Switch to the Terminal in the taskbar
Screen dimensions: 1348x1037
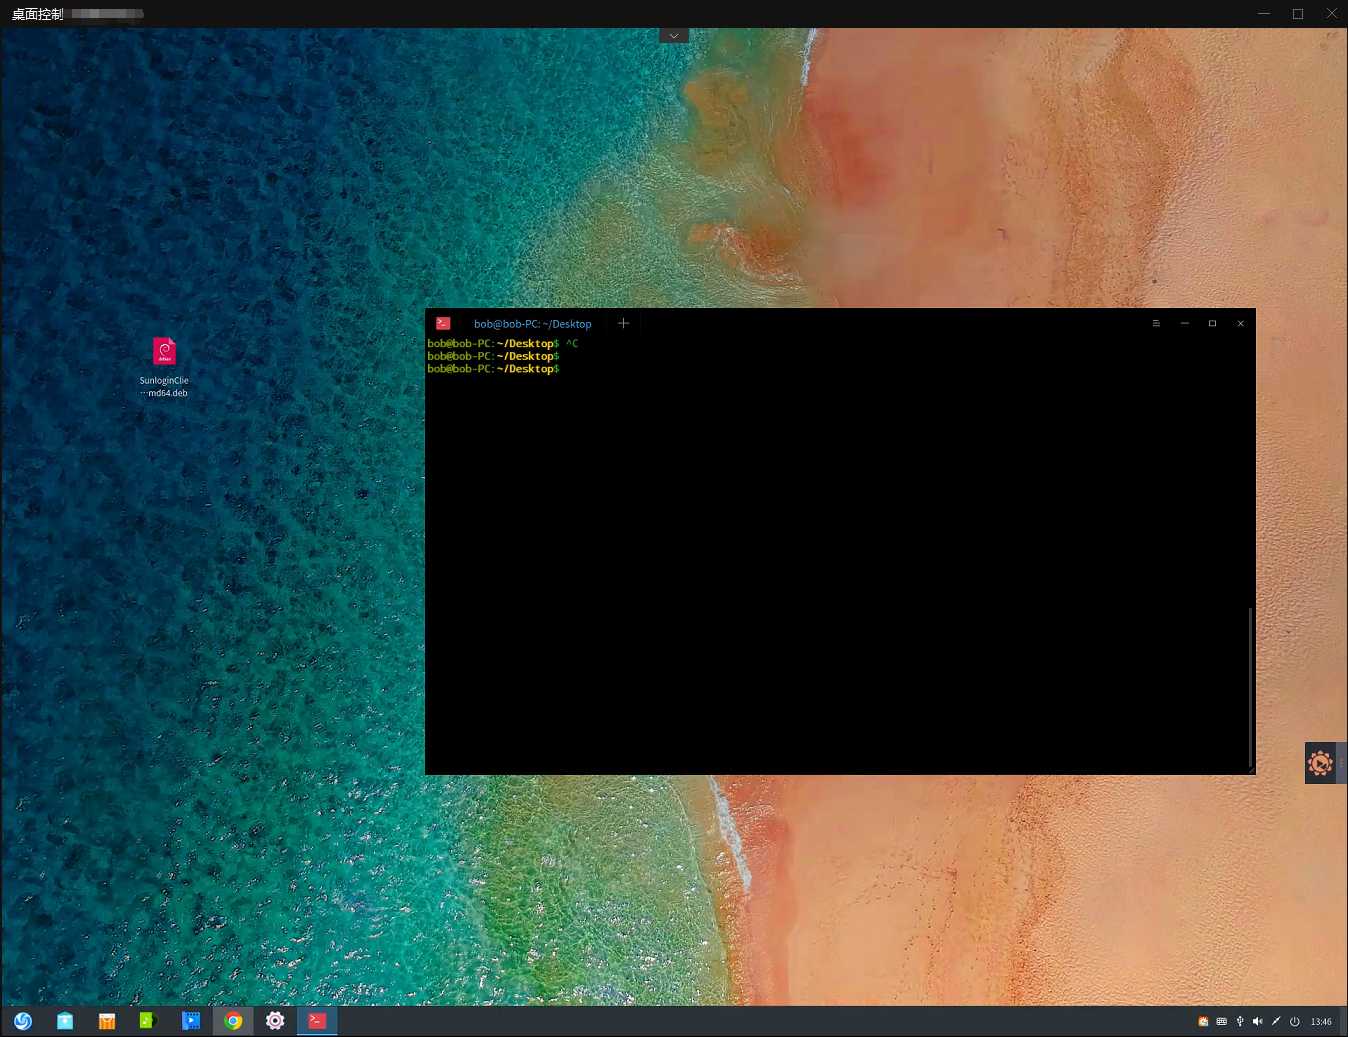(x=316, y=1021)
